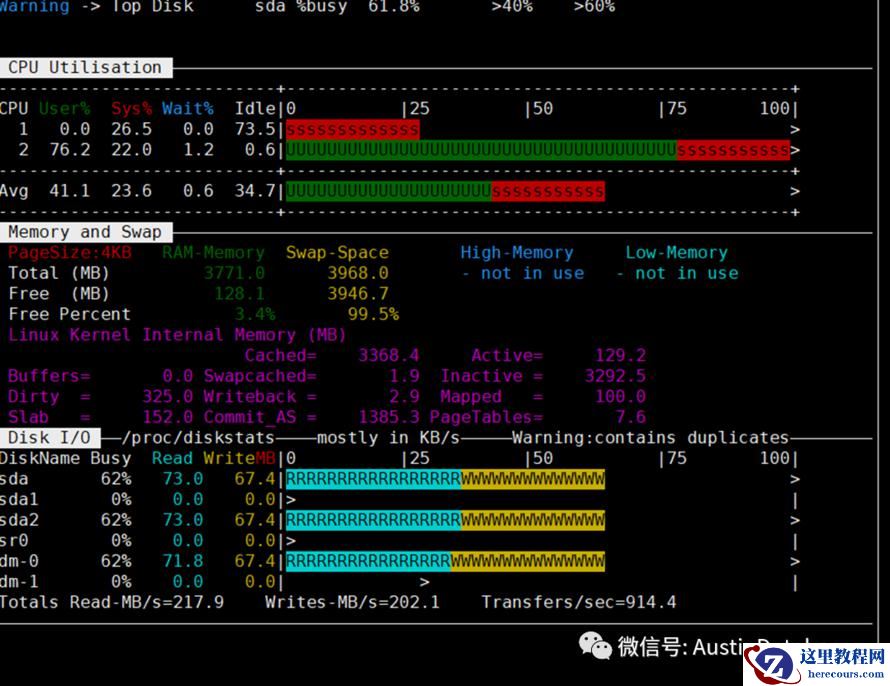Select the sda2 disk name row
This screenshot has width=890, height=686.
pos(19,520)
